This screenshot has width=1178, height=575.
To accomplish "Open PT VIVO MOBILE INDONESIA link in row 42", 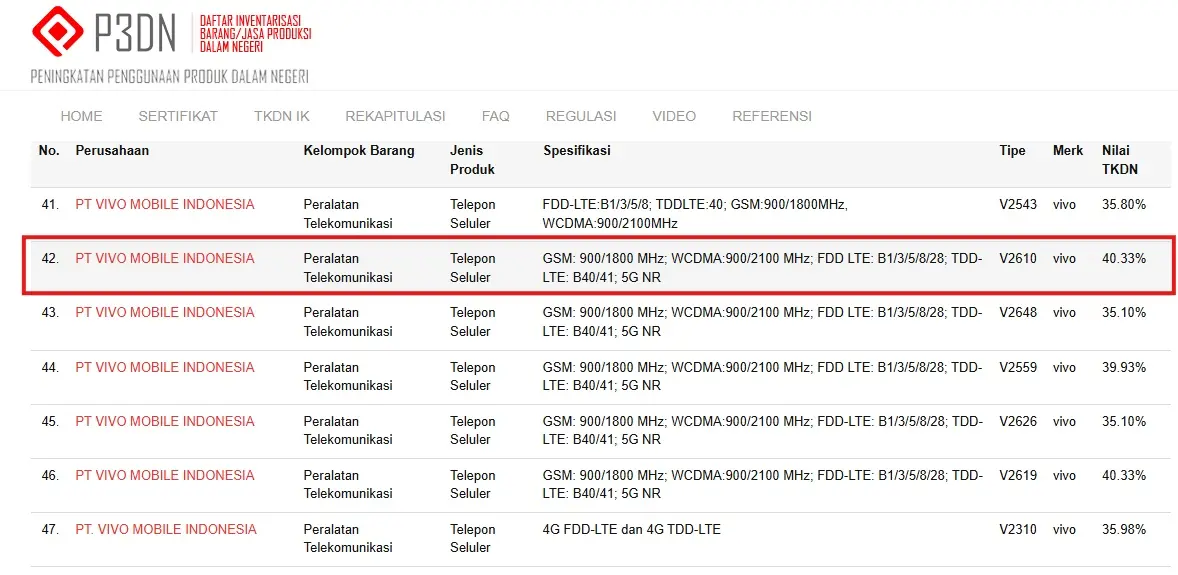I will (x=165, y=259).
